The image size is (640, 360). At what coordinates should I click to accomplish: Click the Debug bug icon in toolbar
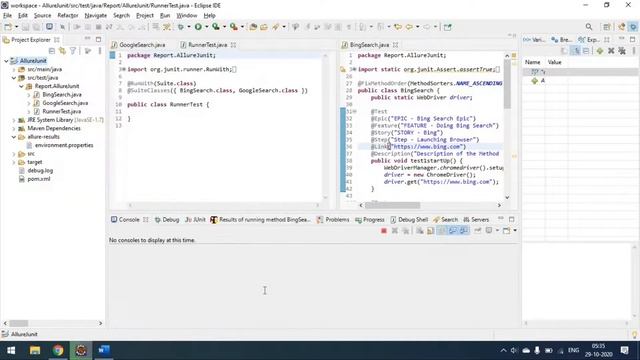[180, 27]
